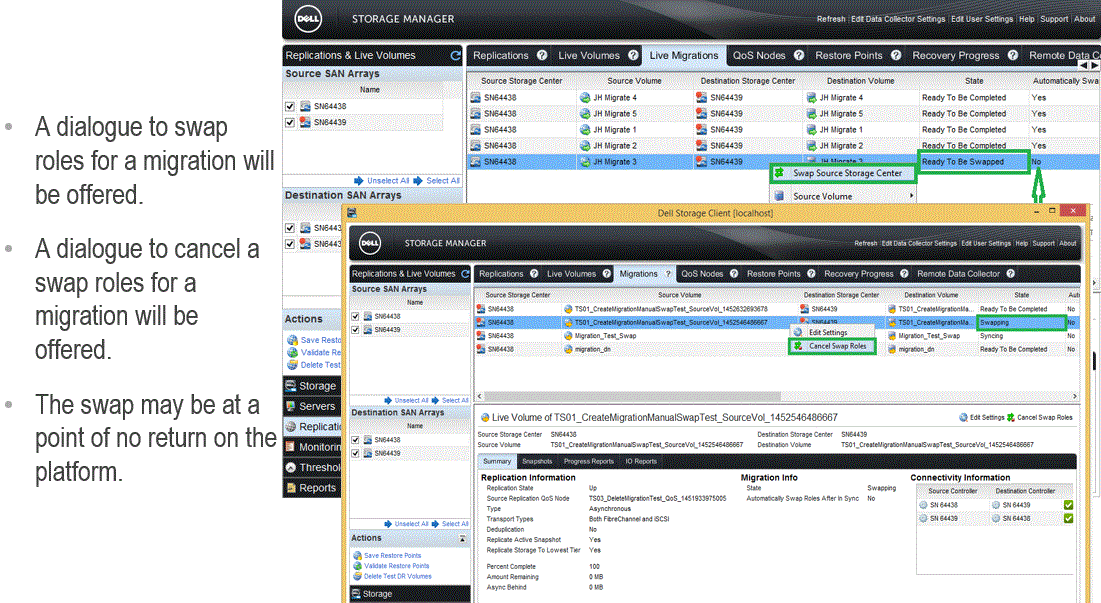The image size is (1101, 603).
Task: Open help icon next to QoS Nodes tab in back window
Action: (x=799, y=55)
